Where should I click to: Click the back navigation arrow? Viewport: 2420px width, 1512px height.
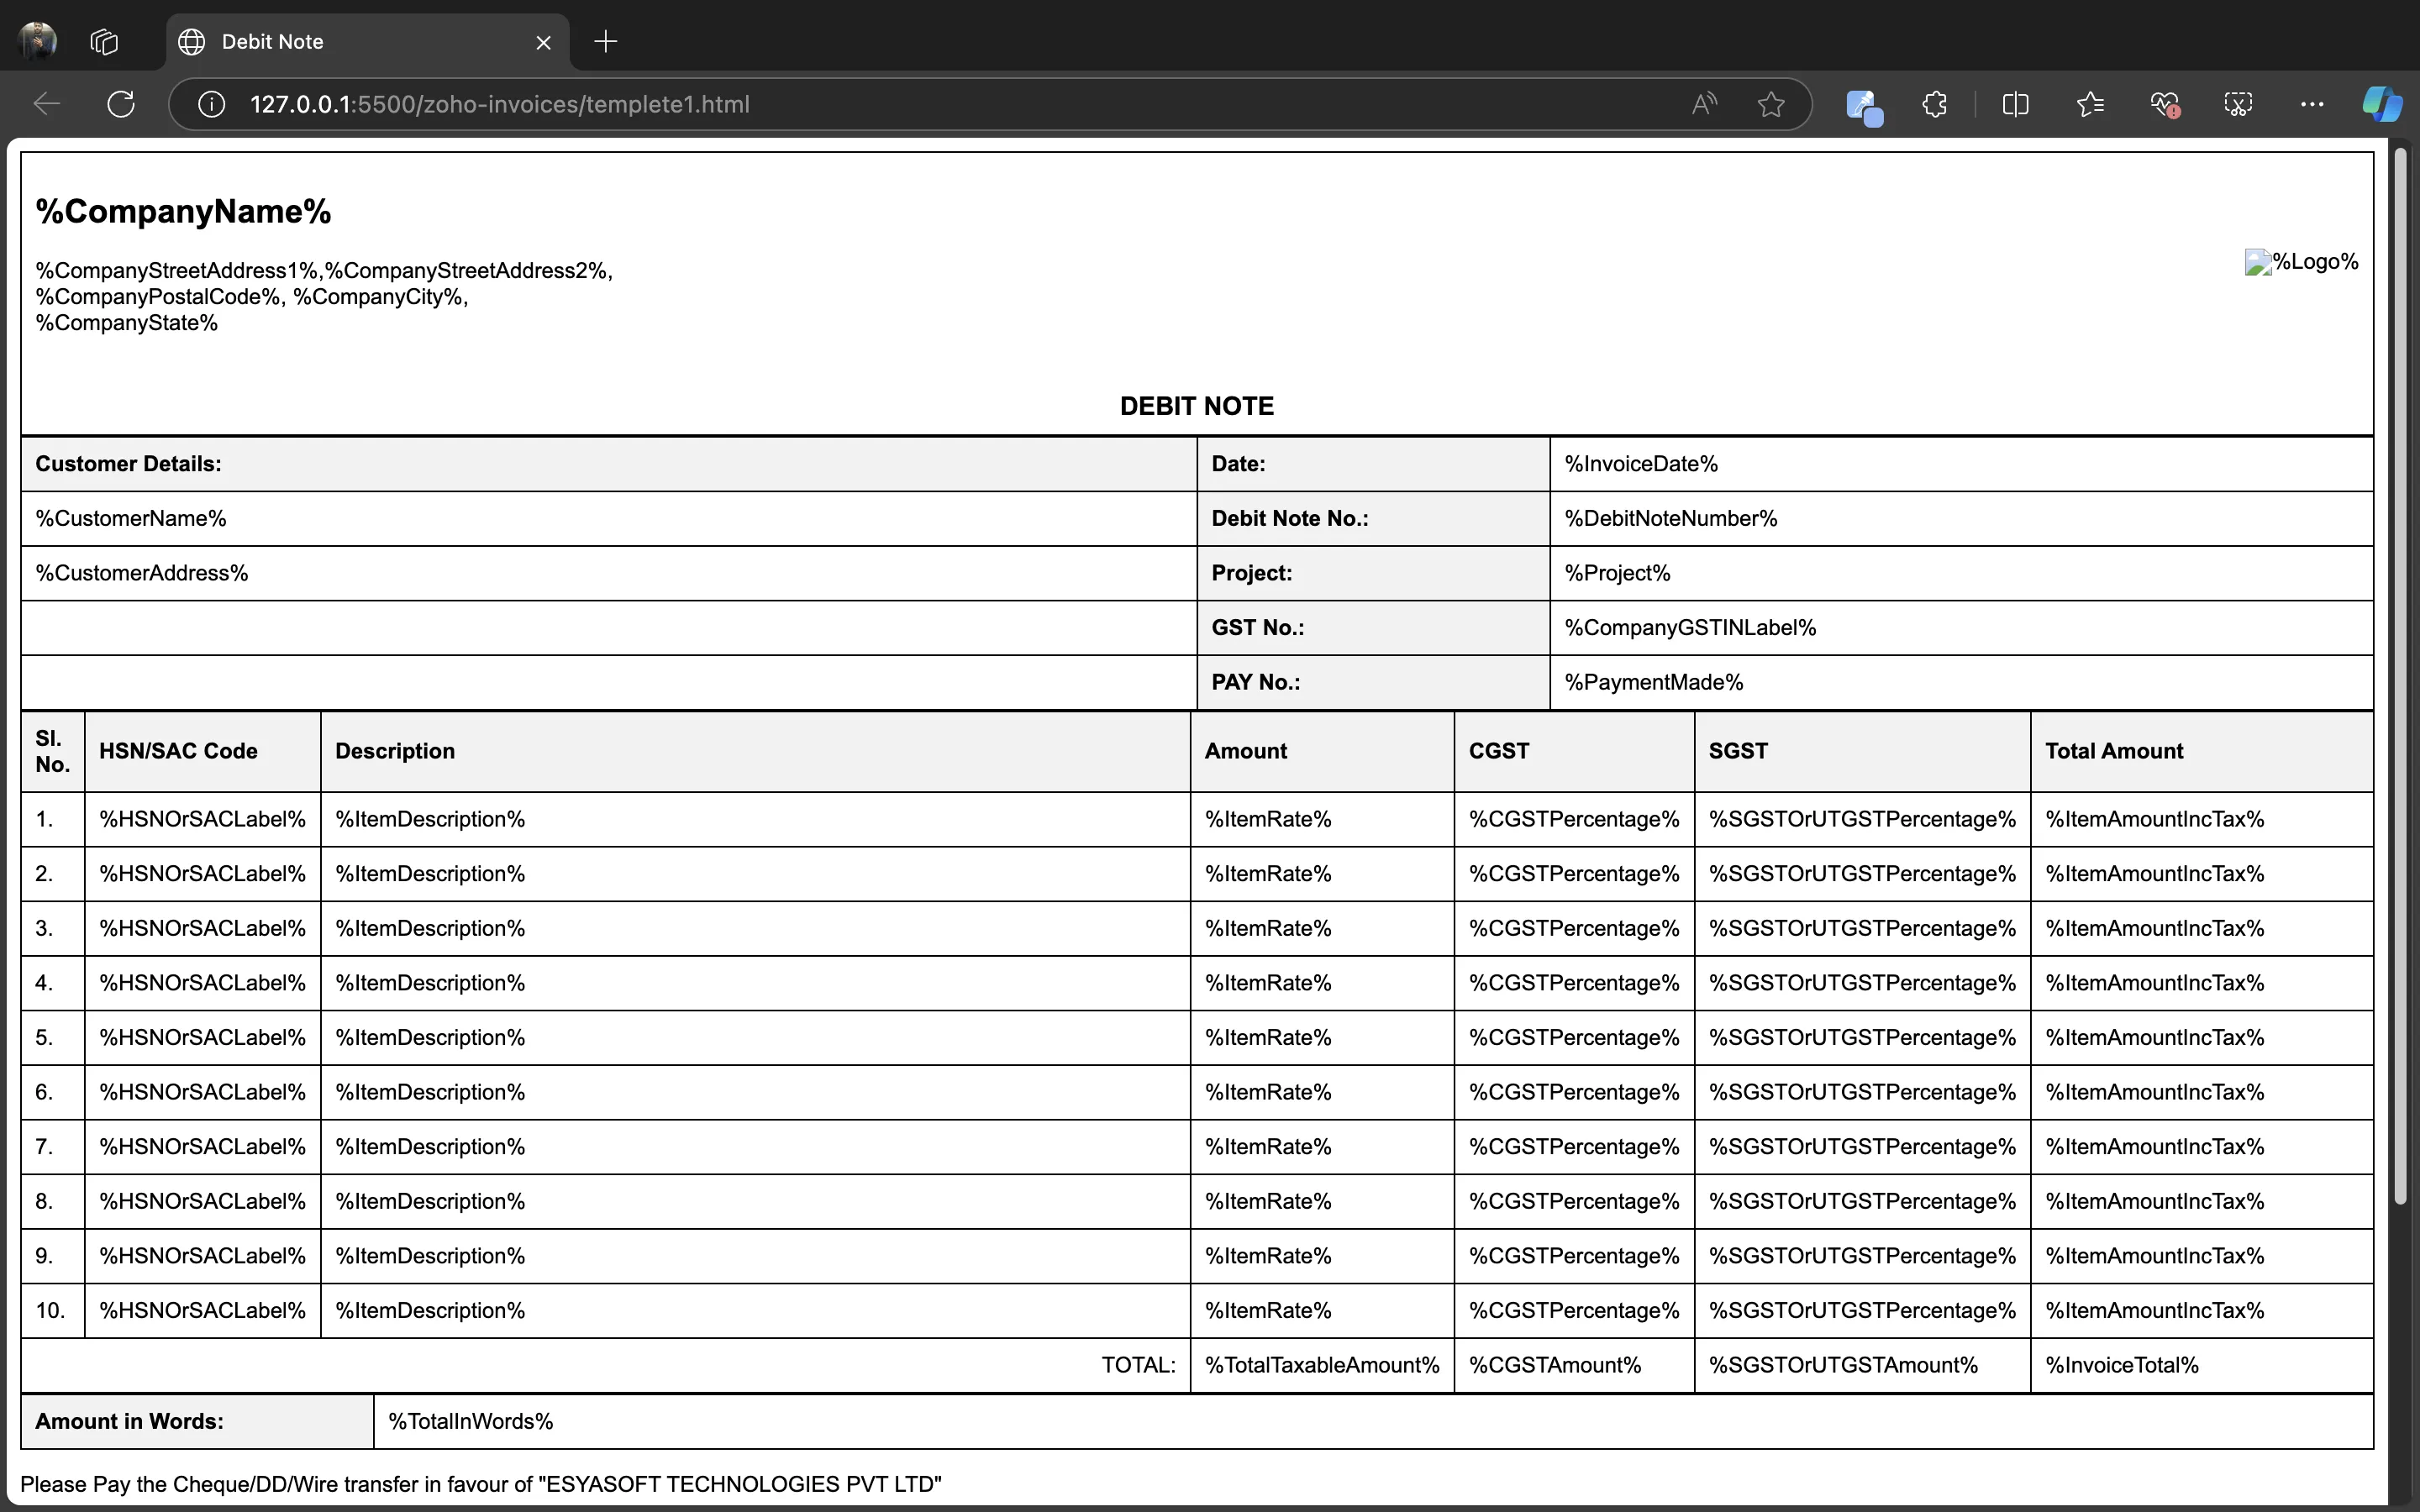[x=47, y=104]
